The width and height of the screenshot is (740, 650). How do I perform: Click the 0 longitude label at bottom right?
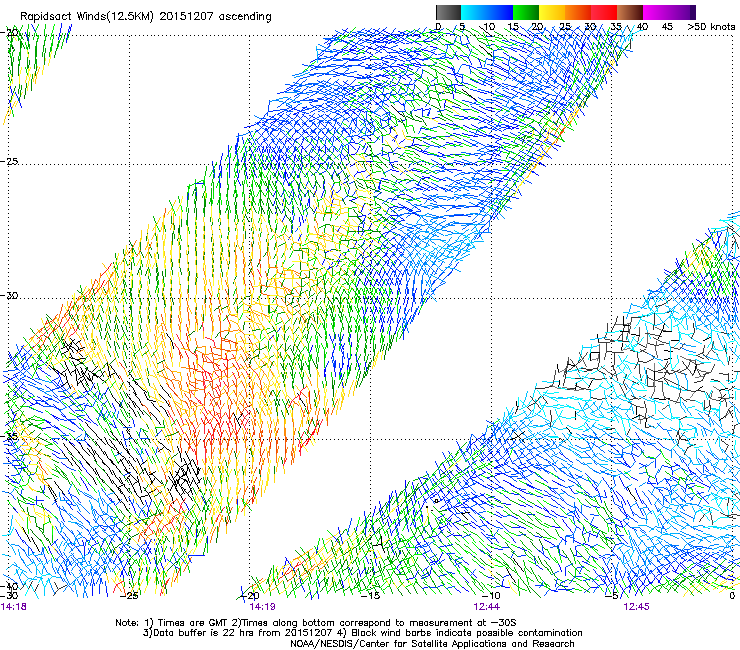click(x=732, y=596)
